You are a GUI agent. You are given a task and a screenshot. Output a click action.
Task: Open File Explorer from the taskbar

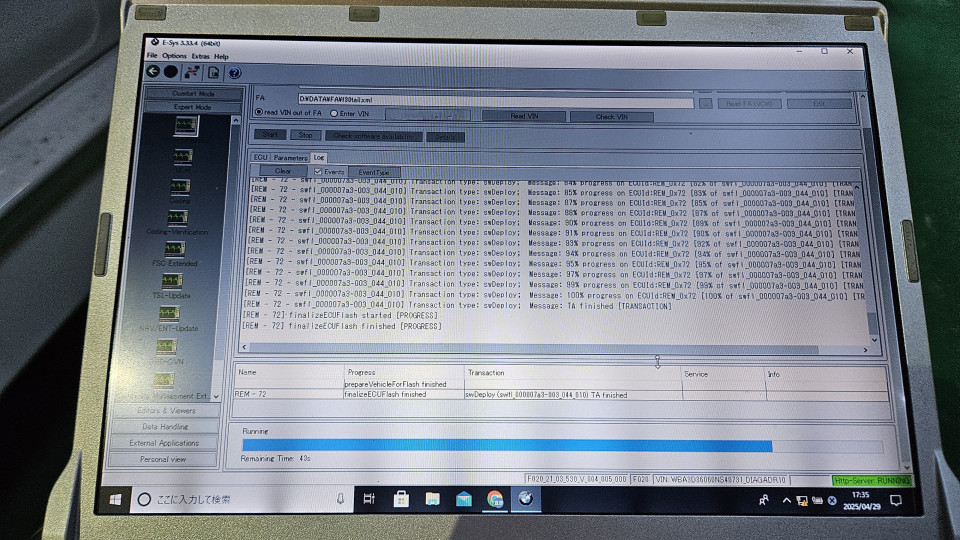(432, 500)
